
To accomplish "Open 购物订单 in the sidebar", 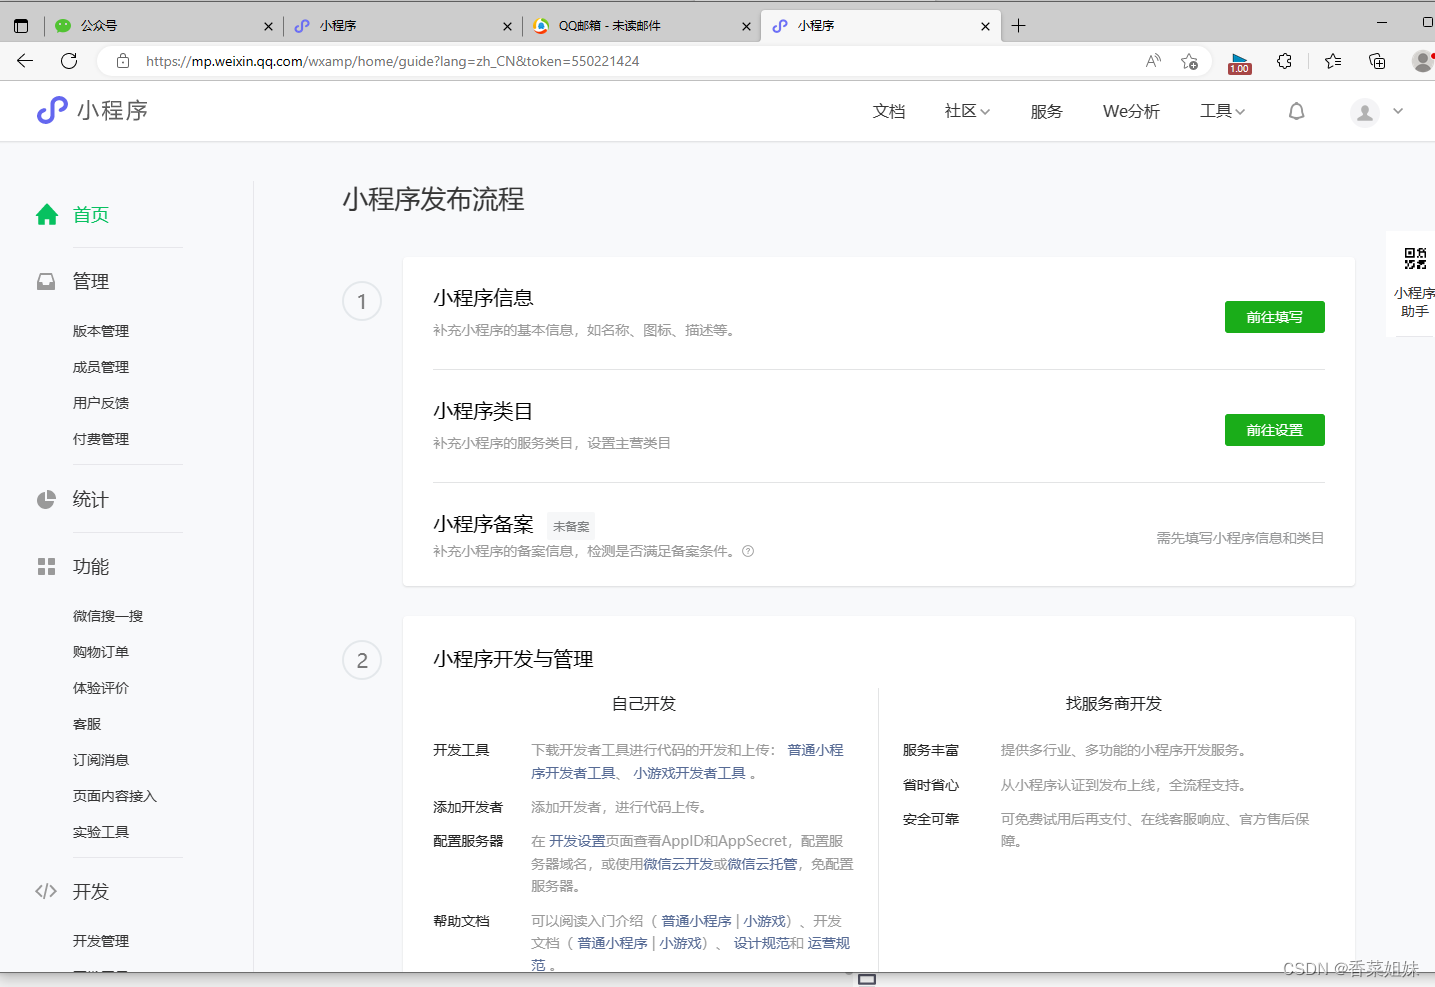I will pyautogui.click(x=101, y=652).
